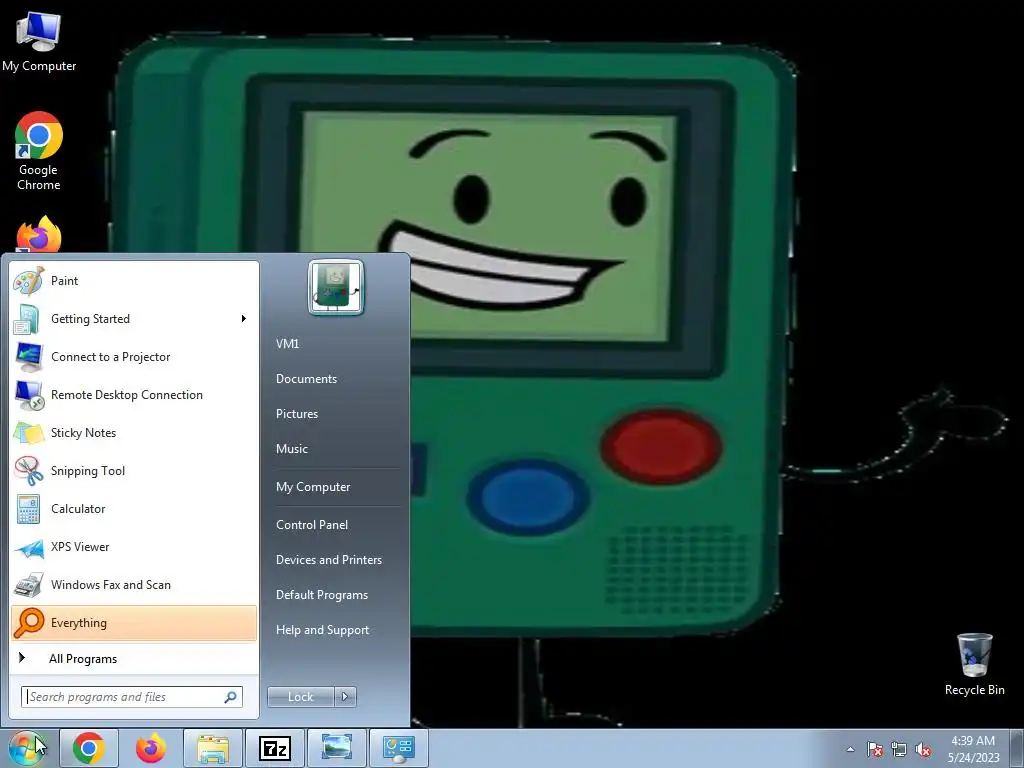Open Calculator icon in Start menu
The width and height of the screenshot is (1024, 768).
[x=28, y=509]
